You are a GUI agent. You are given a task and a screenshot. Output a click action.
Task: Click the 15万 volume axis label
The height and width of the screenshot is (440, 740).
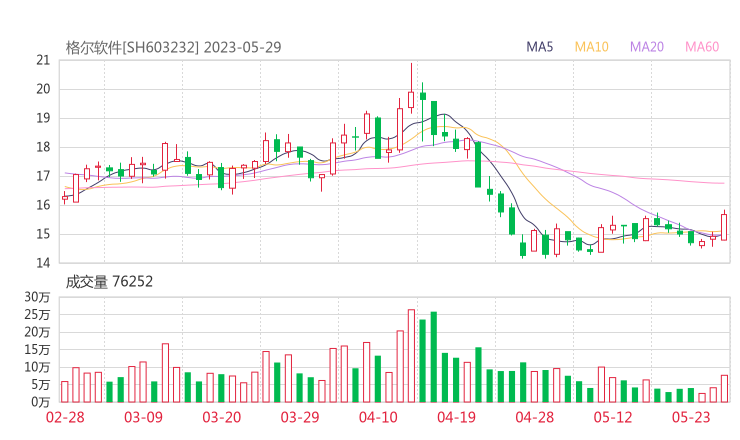[37, 350]
